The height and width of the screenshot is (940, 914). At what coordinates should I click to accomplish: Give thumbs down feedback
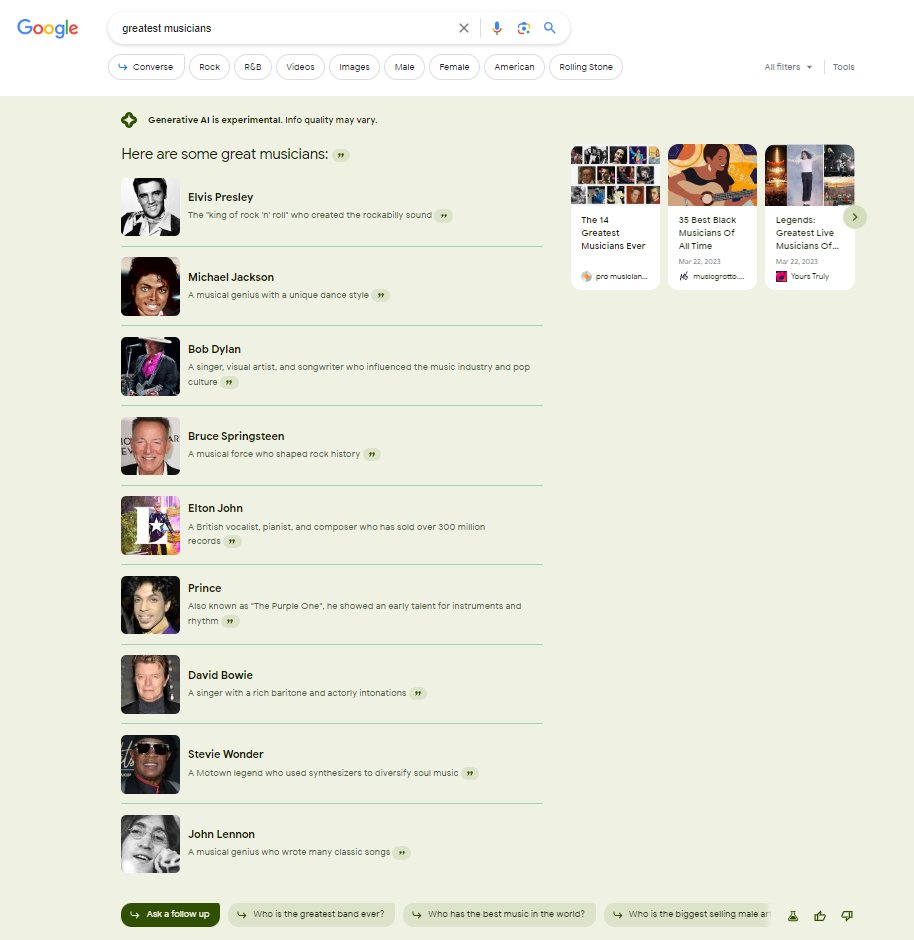click(847, 915)
